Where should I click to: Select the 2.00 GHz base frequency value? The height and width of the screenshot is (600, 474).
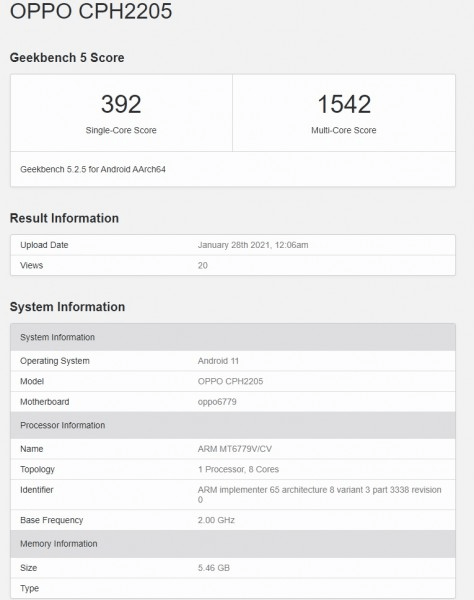tap(216, 520)
